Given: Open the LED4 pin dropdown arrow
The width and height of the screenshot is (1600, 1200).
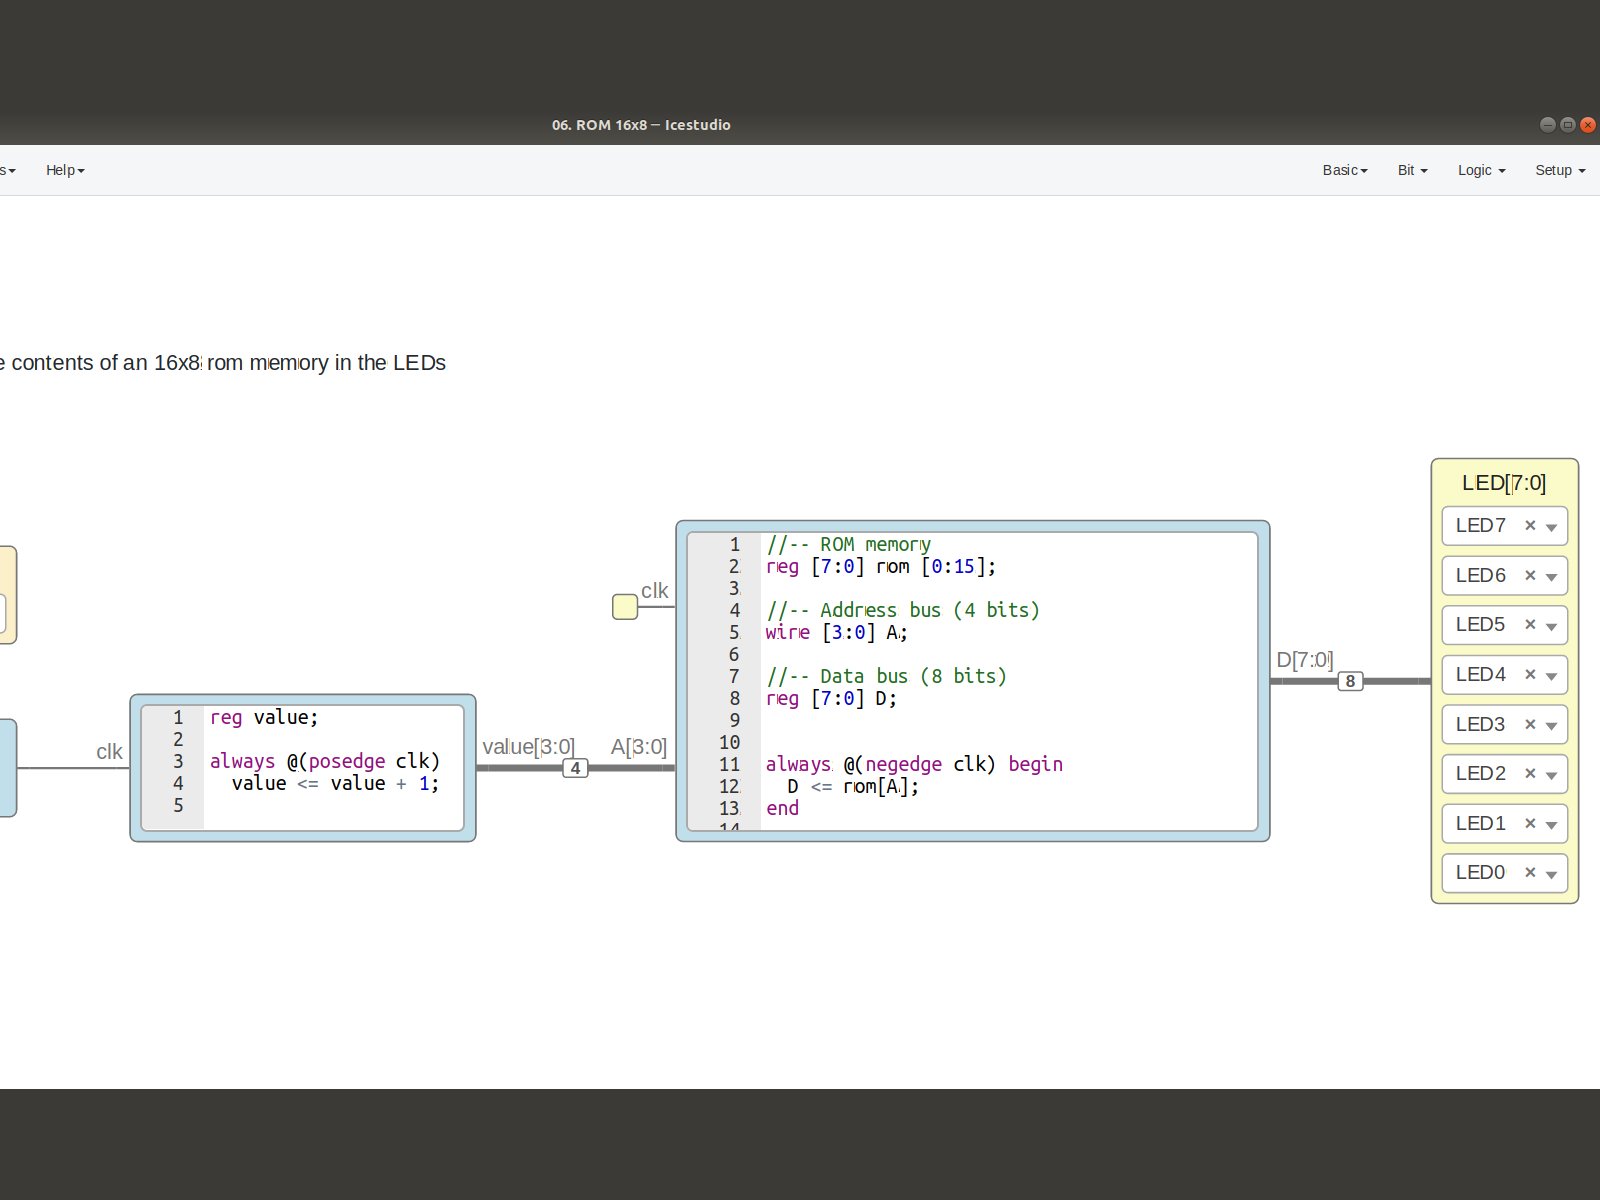Looking at the screenshot, I should click(x=1551, y=676).
